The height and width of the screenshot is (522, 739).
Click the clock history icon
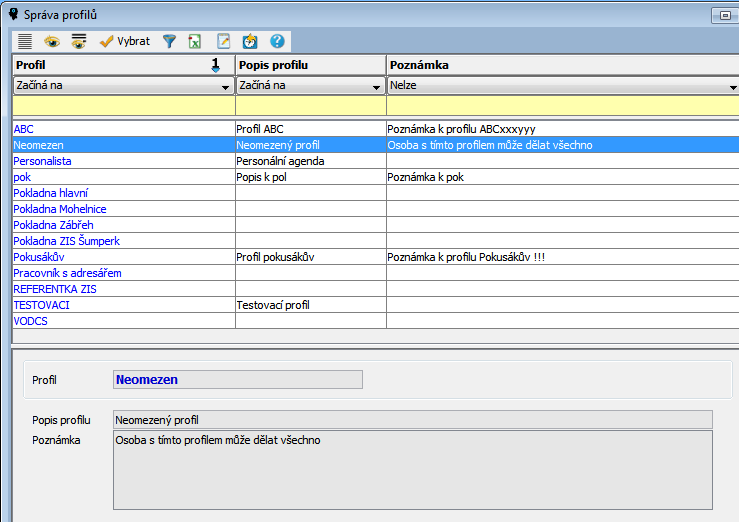pos(250,41)
